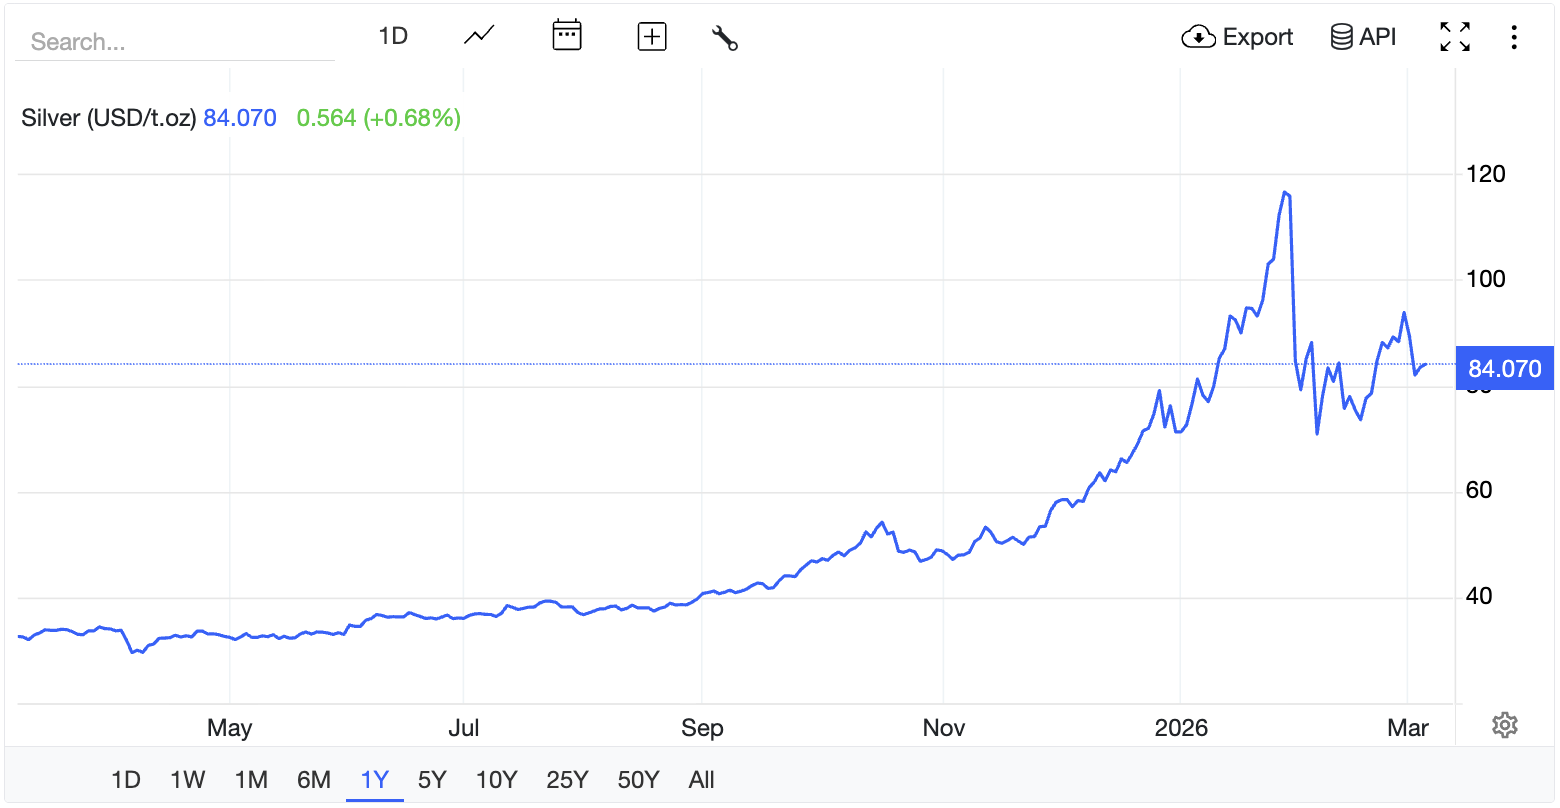Select the 1W time range
Screen dimensions: 1560x808
(x=188, y=780)
